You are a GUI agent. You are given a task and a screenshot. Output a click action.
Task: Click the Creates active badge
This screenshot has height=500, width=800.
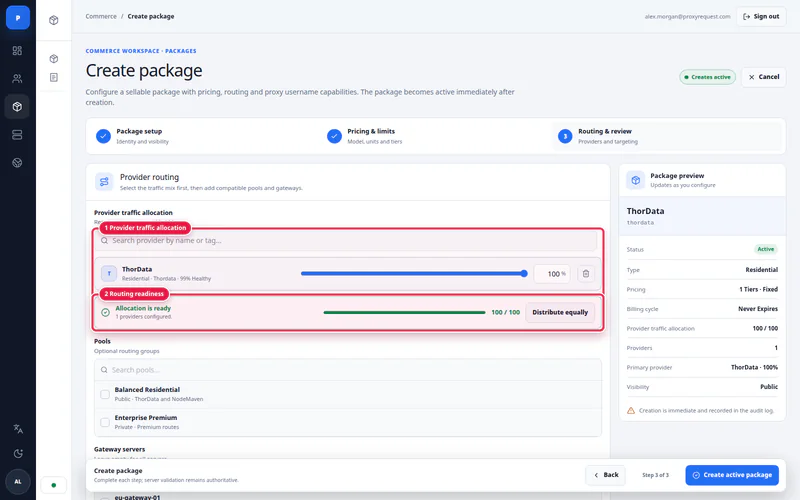coord(707,77)
